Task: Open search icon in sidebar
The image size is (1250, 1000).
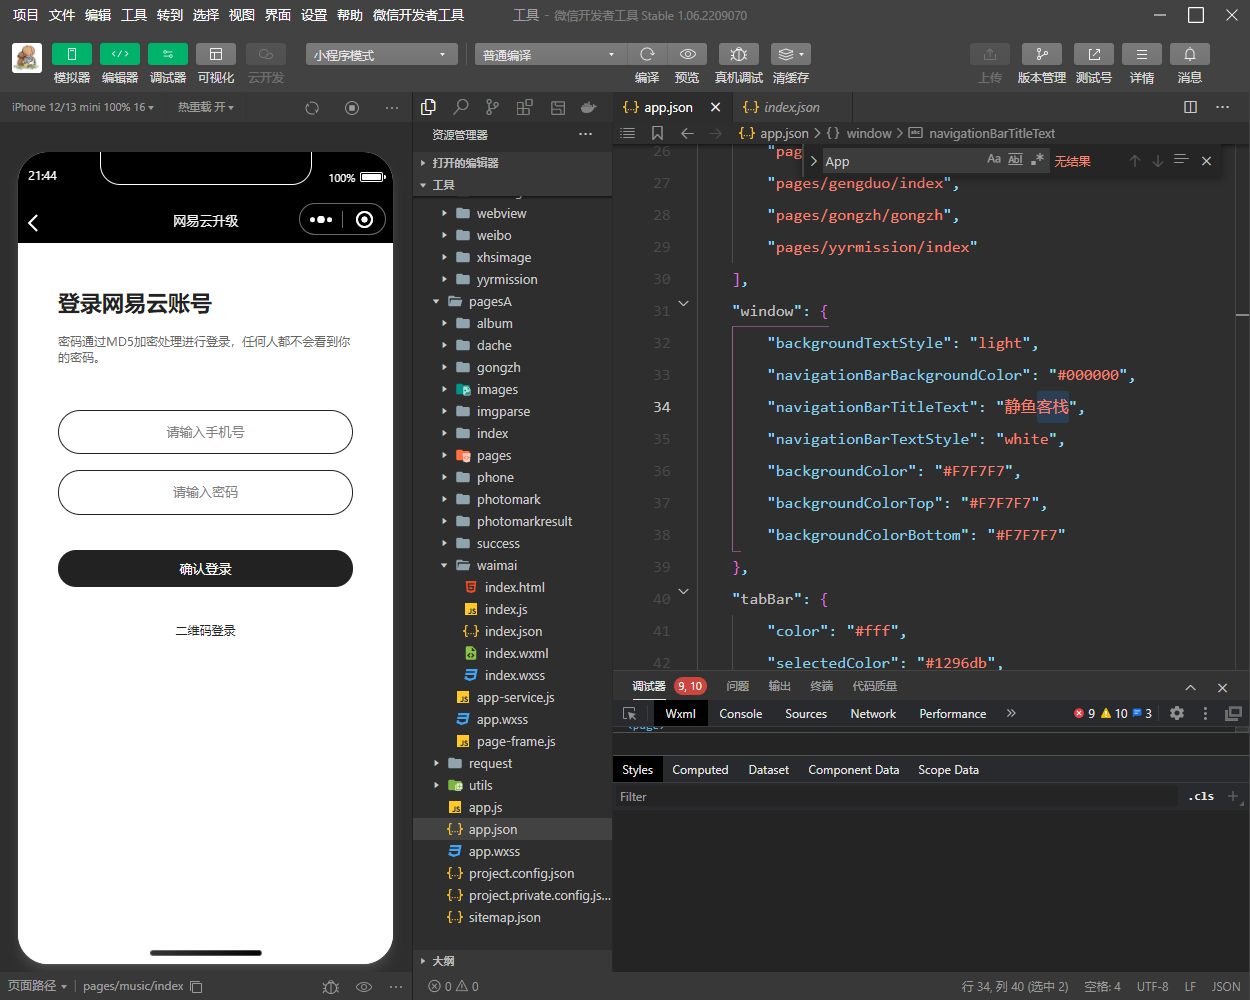Action: (460, 107)
